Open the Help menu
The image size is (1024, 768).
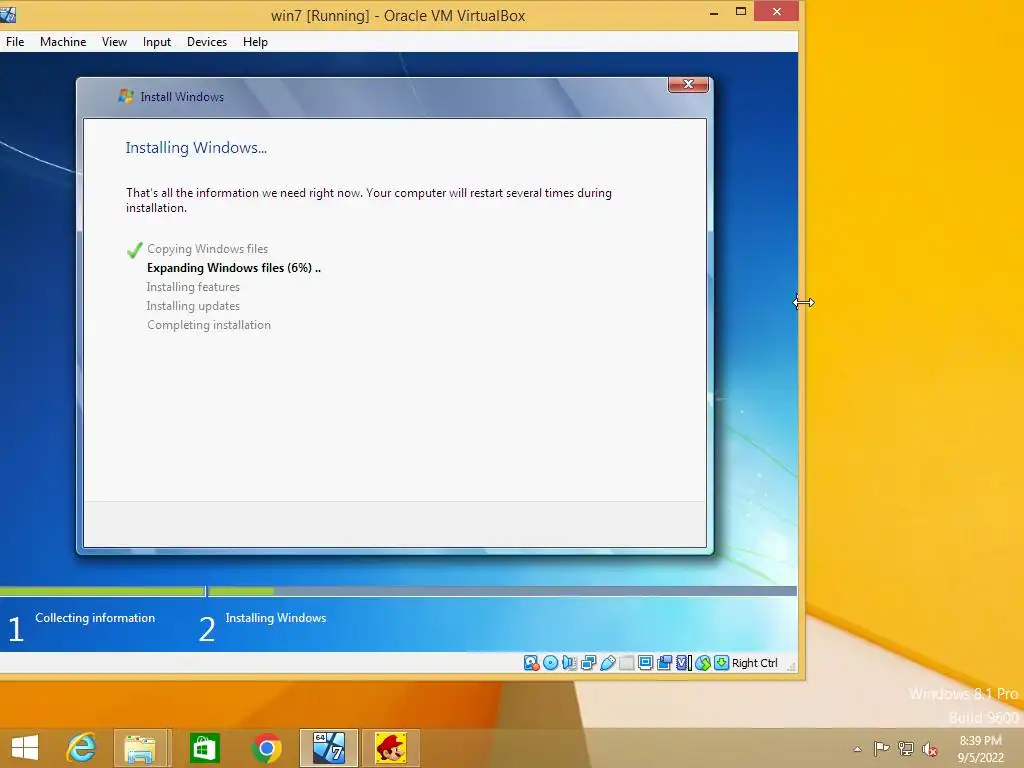click(x=255, y=42)
